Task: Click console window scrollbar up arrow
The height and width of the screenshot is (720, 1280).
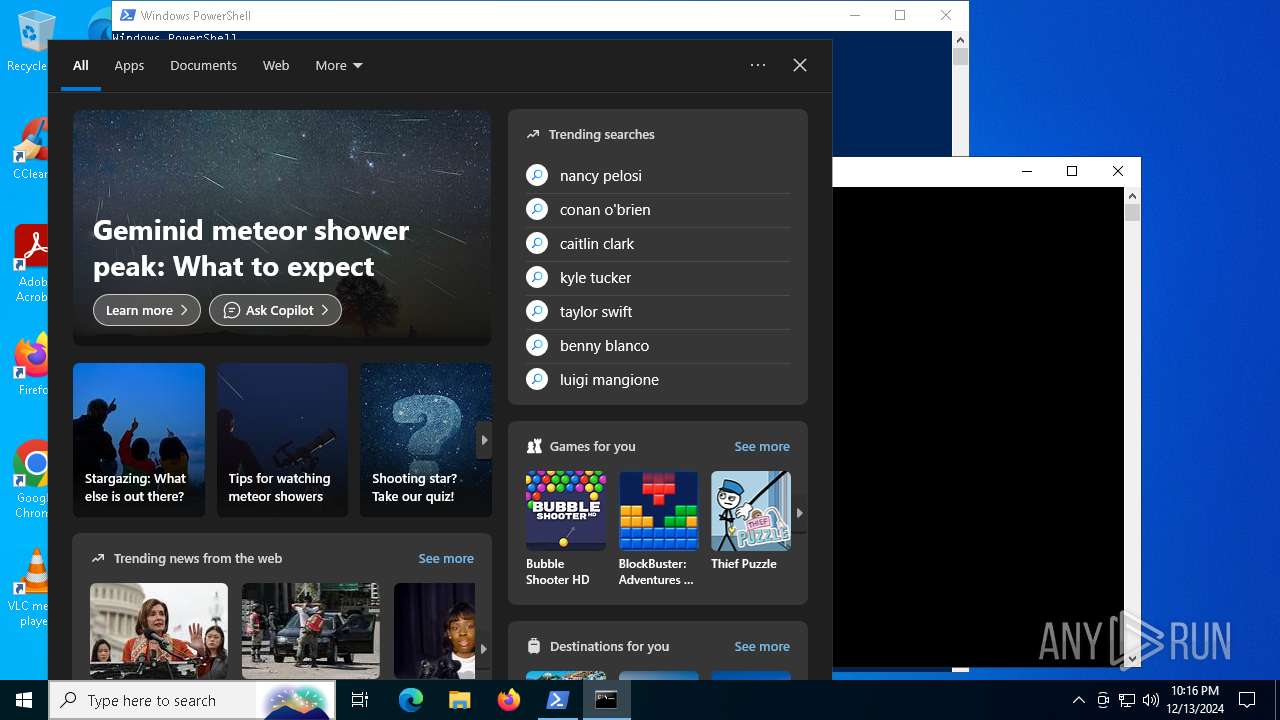Action: coord(1132,197)
